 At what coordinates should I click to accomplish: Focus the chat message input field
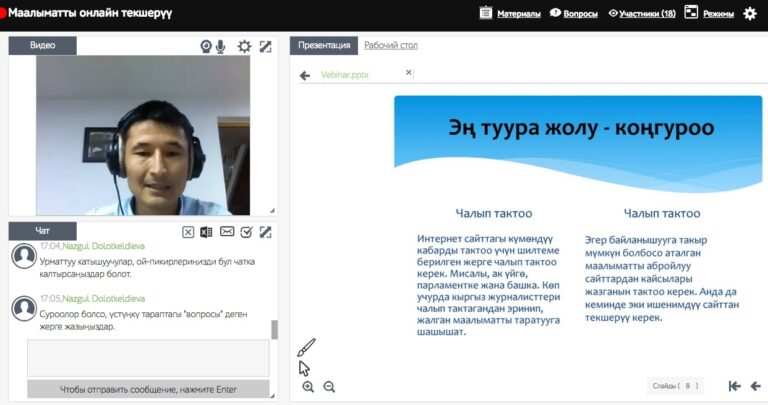pyautogui.click(x=148, y=357)
